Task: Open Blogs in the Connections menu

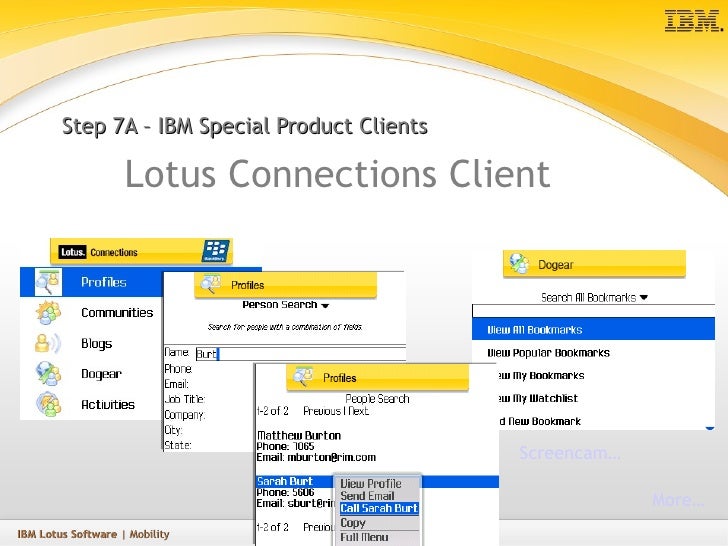Action: (x=91, y=343)
